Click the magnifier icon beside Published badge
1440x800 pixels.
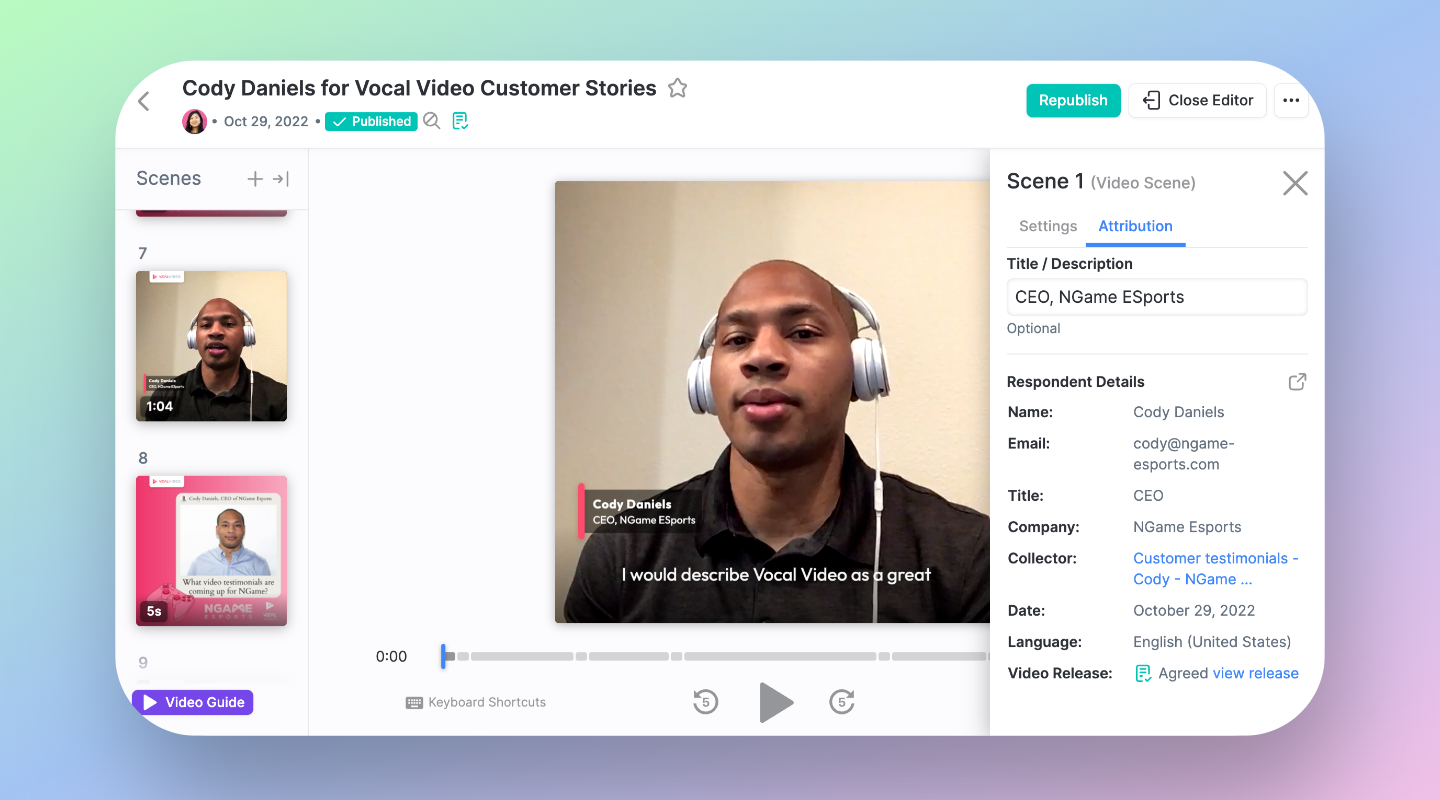(x=431, y=121)
